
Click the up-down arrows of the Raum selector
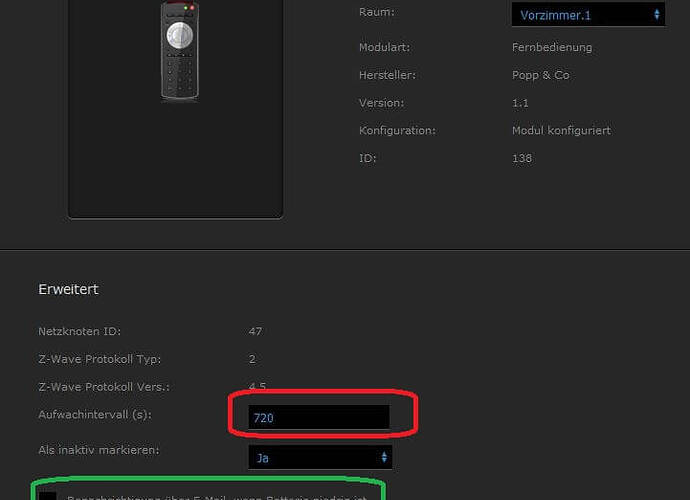tap(657, 15)
